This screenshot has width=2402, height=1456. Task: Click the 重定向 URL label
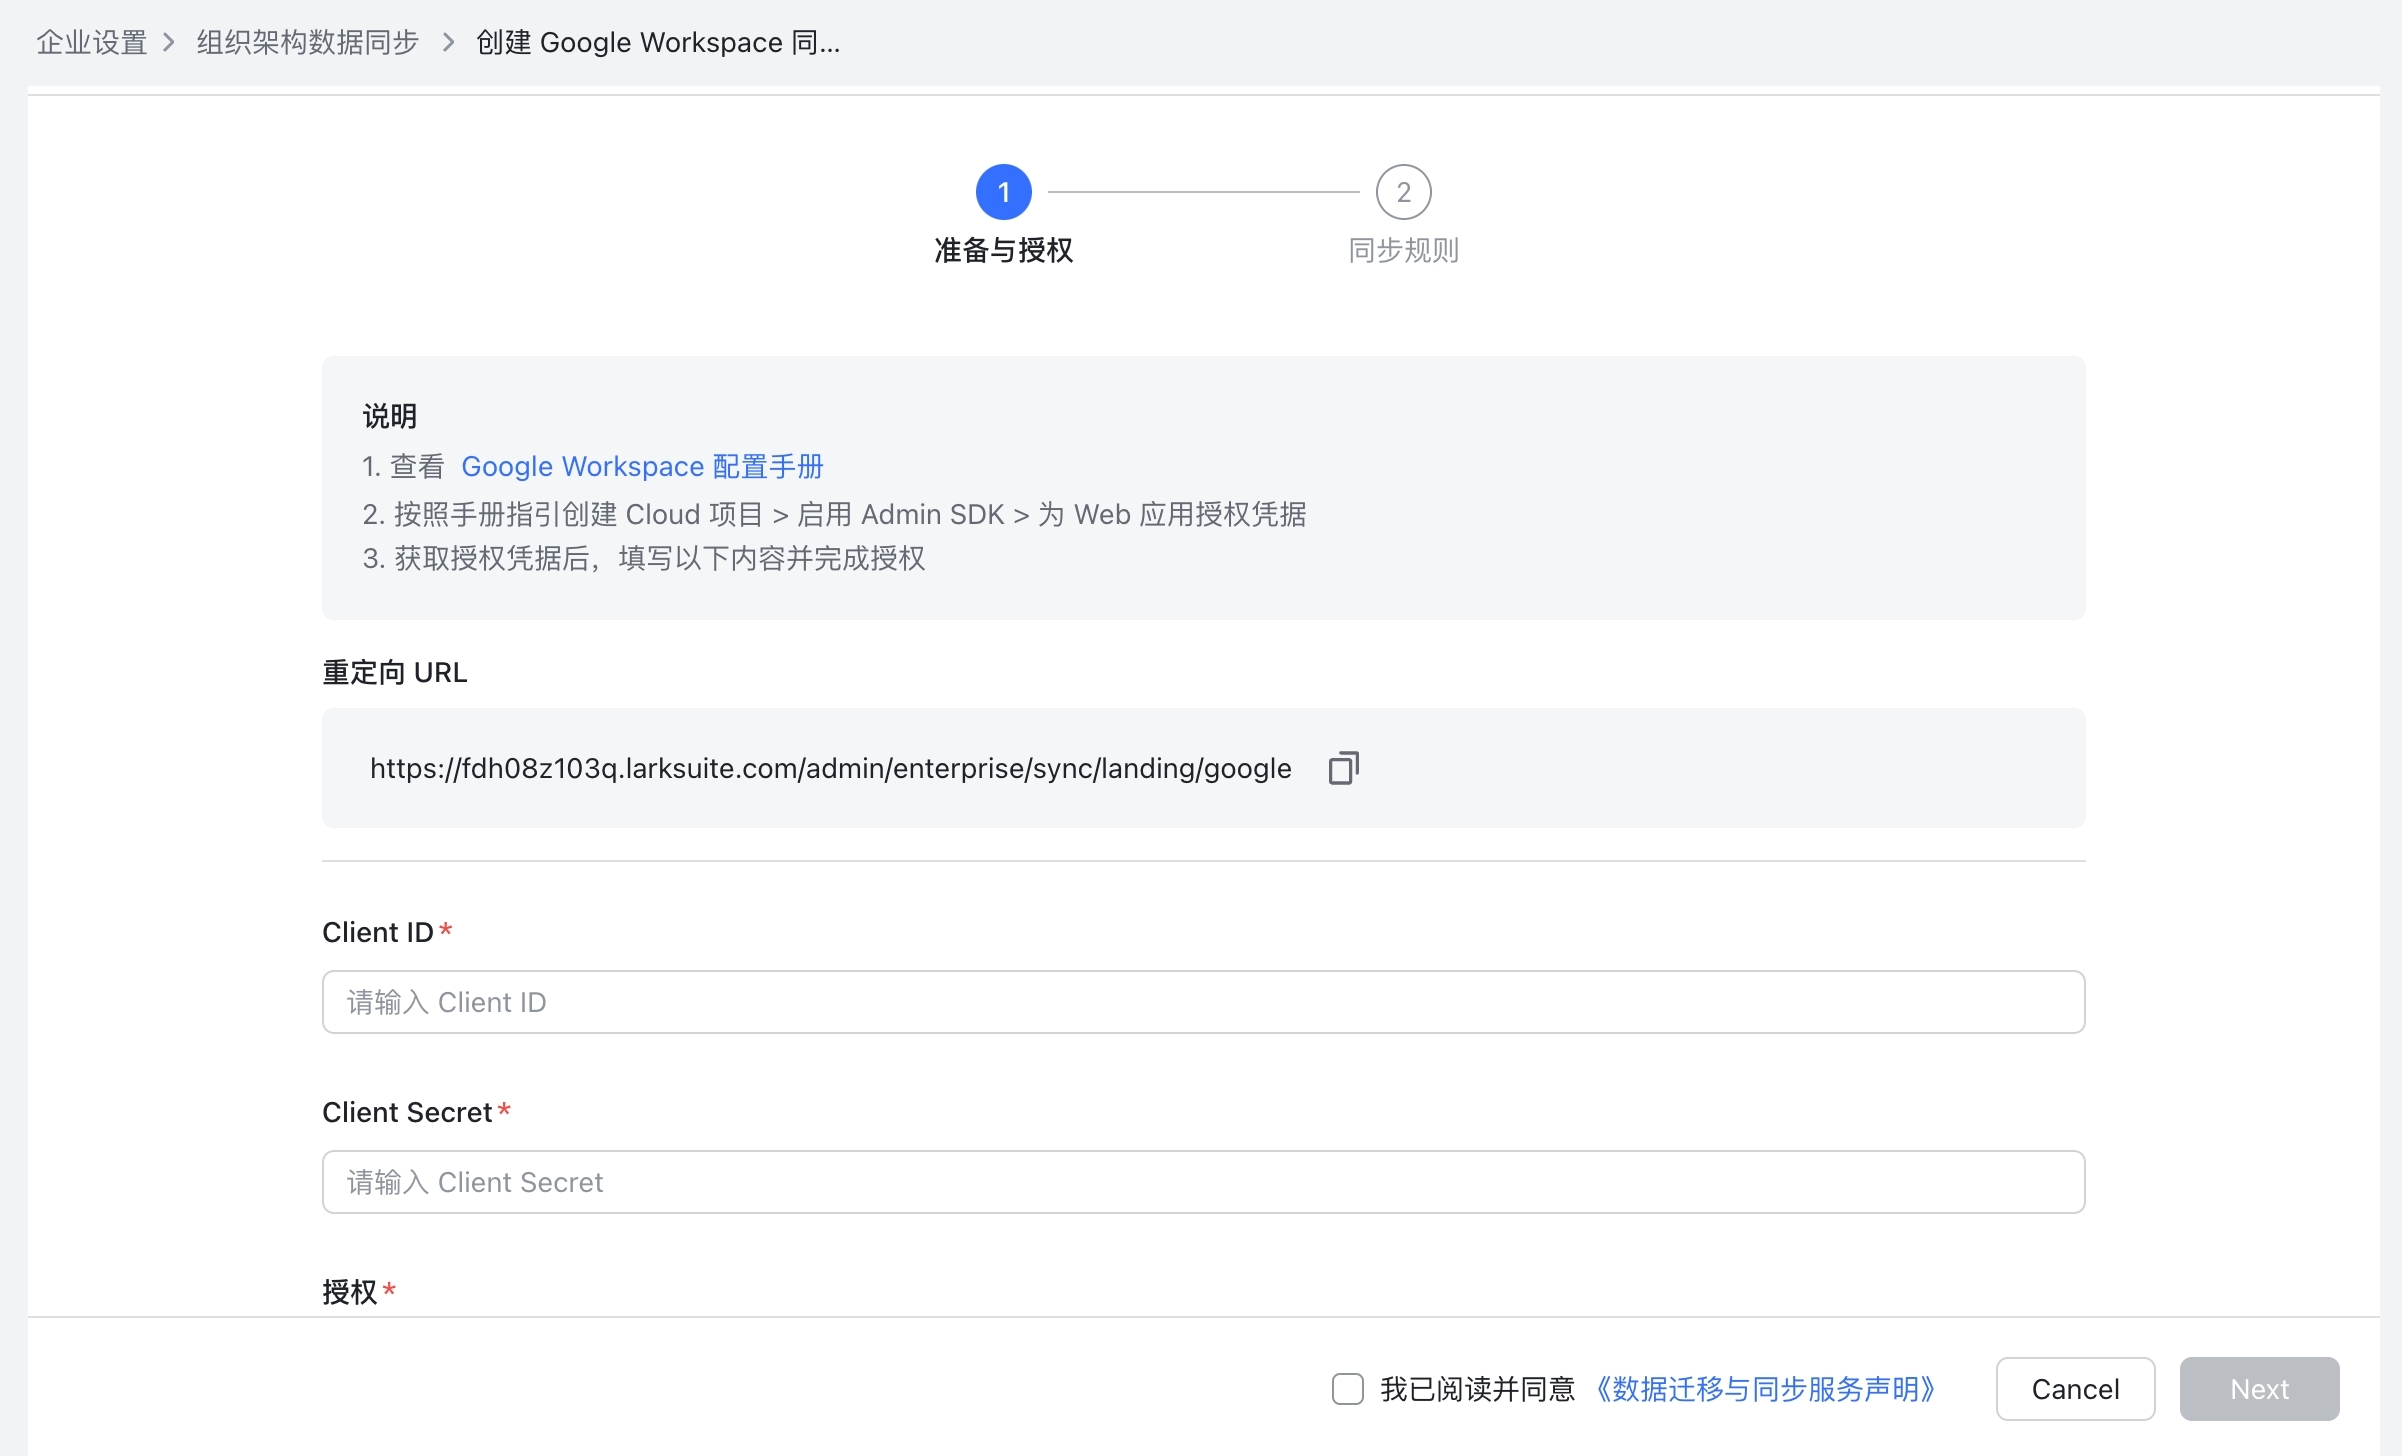(x=394, y=672)
